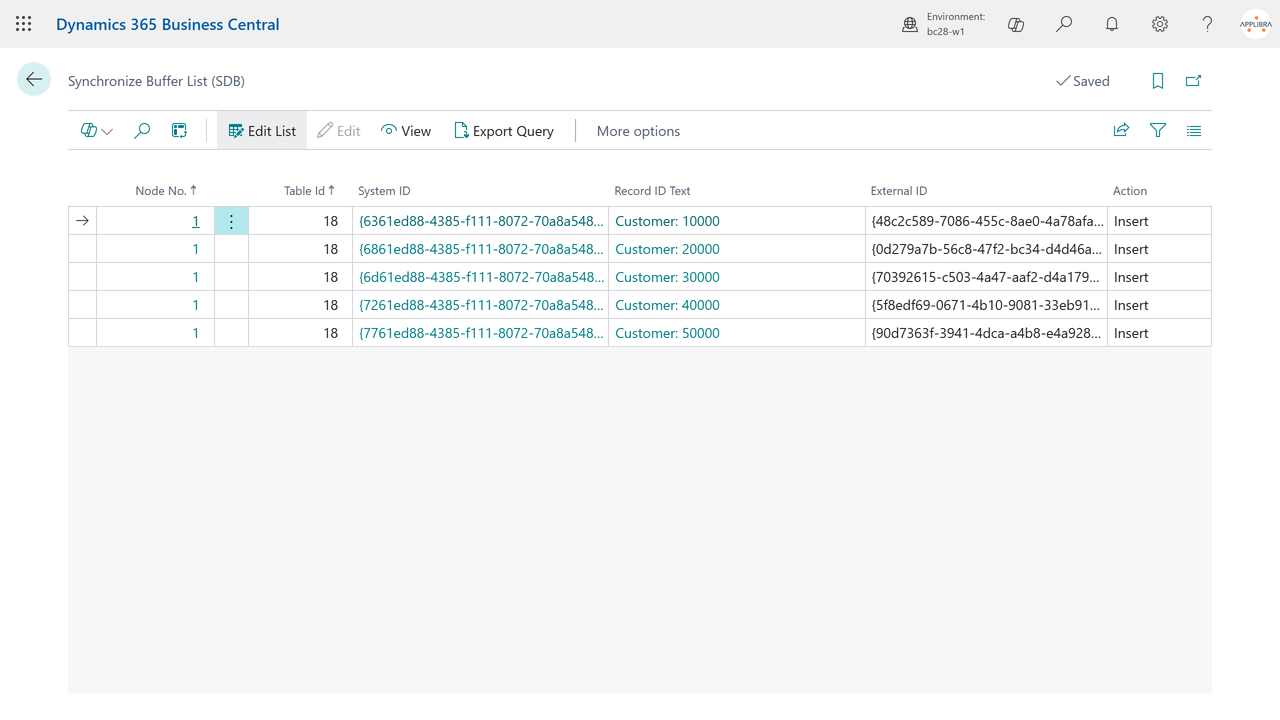Screen dimensions: 1280x720
Task: Click Table Id 18 in Customer: 30000 row
Action: pyautogui.click(x=300, y=277)
